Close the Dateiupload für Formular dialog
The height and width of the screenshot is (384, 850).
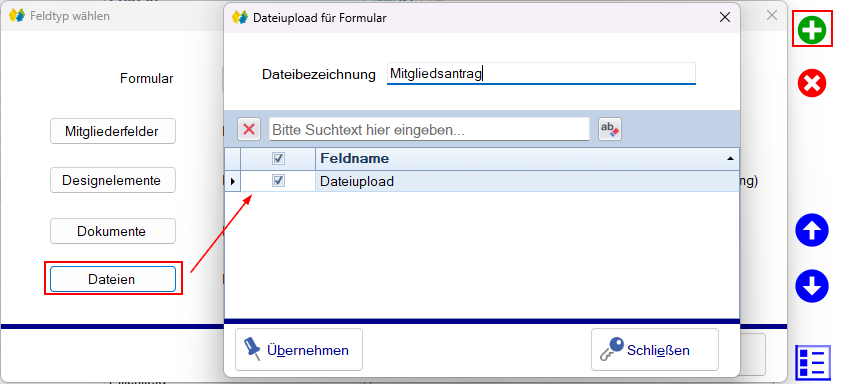pos(725,17)
